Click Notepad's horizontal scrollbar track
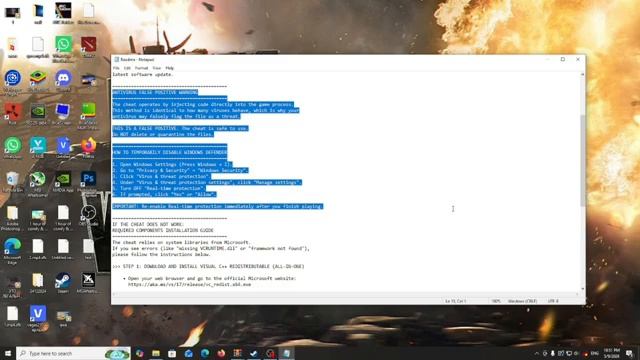Screen dimensions: 640x360 (345, 294)
